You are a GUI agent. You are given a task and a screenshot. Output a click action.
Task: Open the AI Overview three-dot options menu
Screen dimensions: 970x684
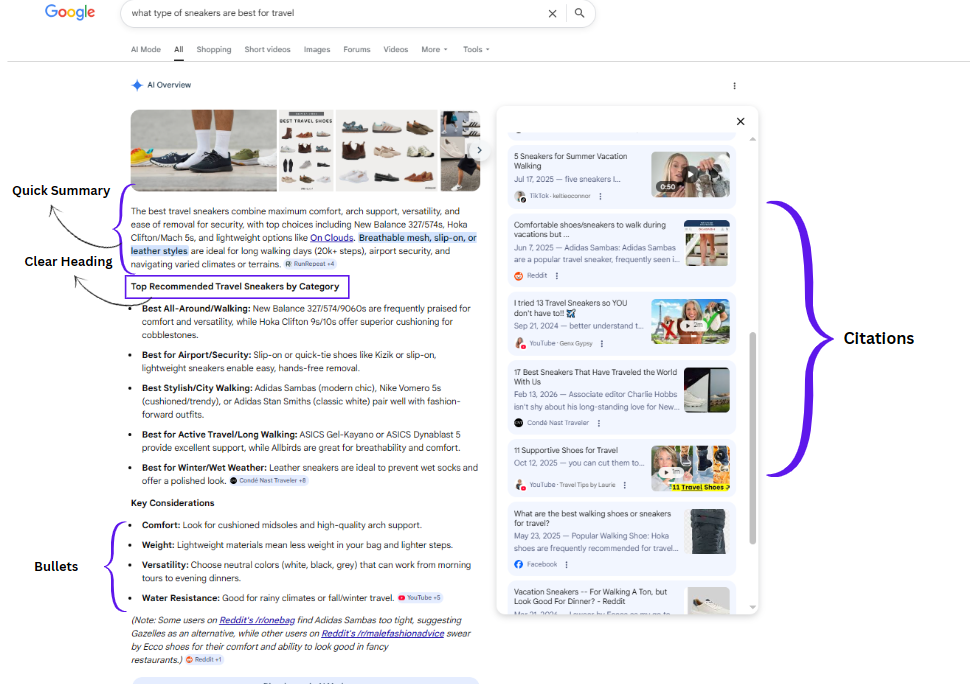point(734,86)
